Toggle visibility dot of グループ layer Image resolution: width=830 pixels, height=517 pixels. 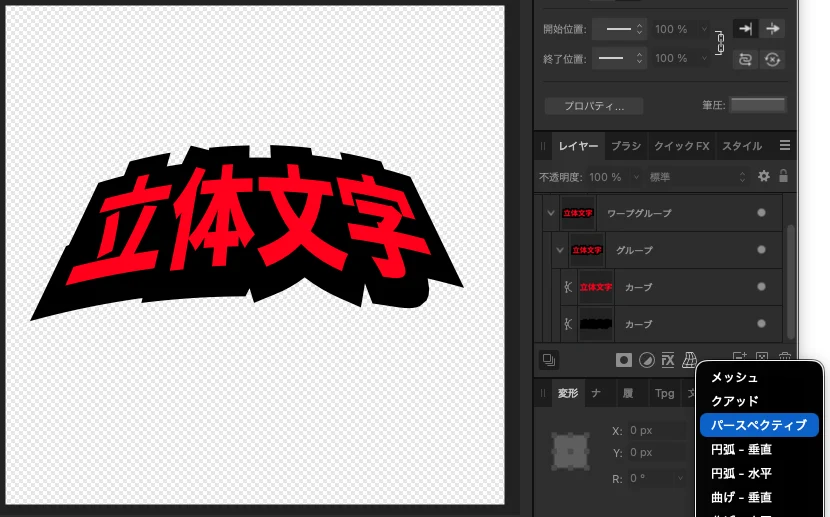(x=761, y=250)
